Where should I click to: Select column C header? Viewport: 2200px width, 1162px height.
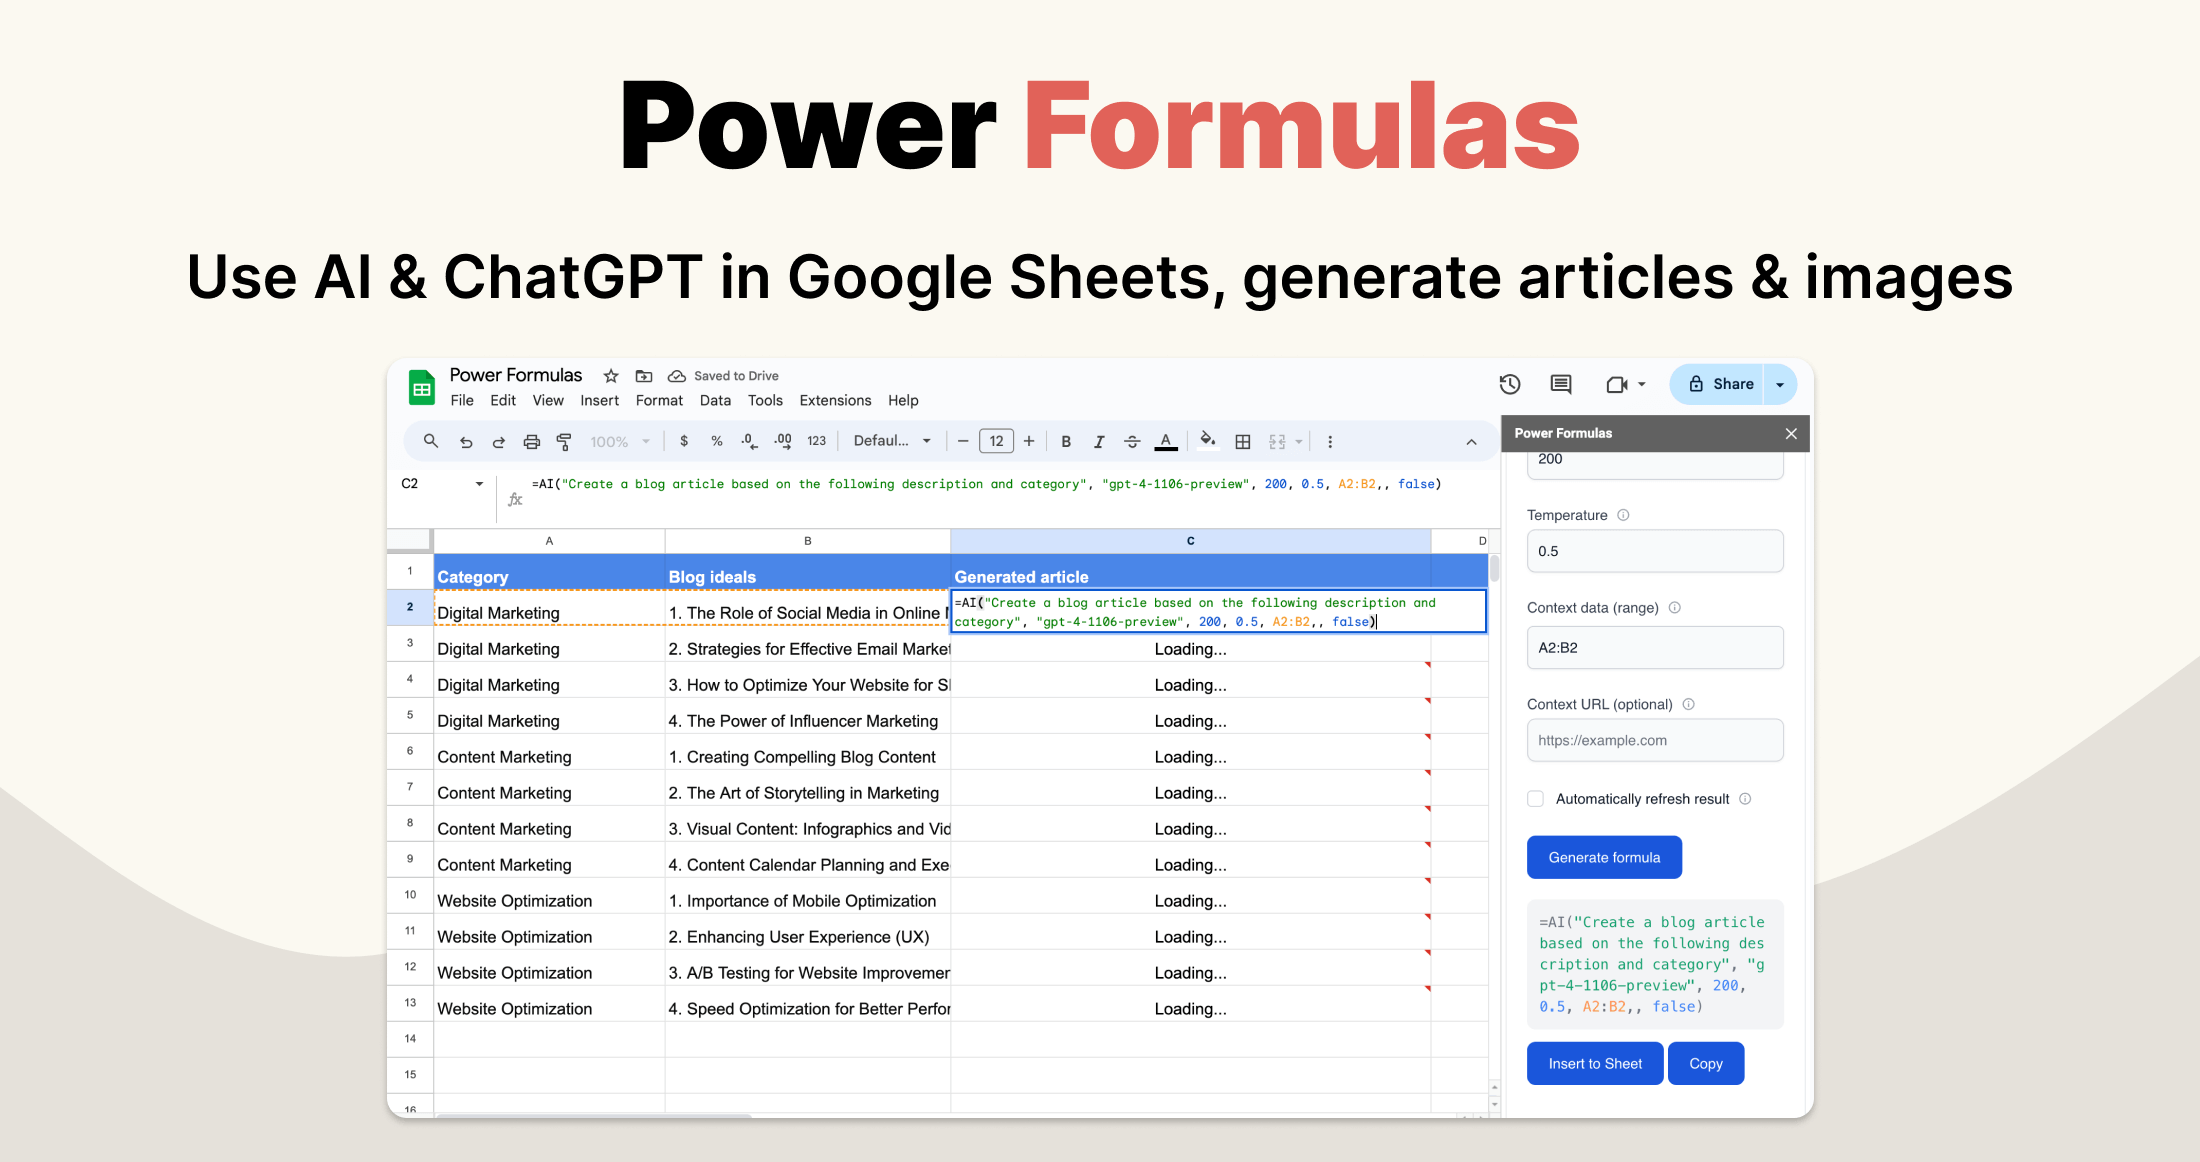(x=1190, y=540)
